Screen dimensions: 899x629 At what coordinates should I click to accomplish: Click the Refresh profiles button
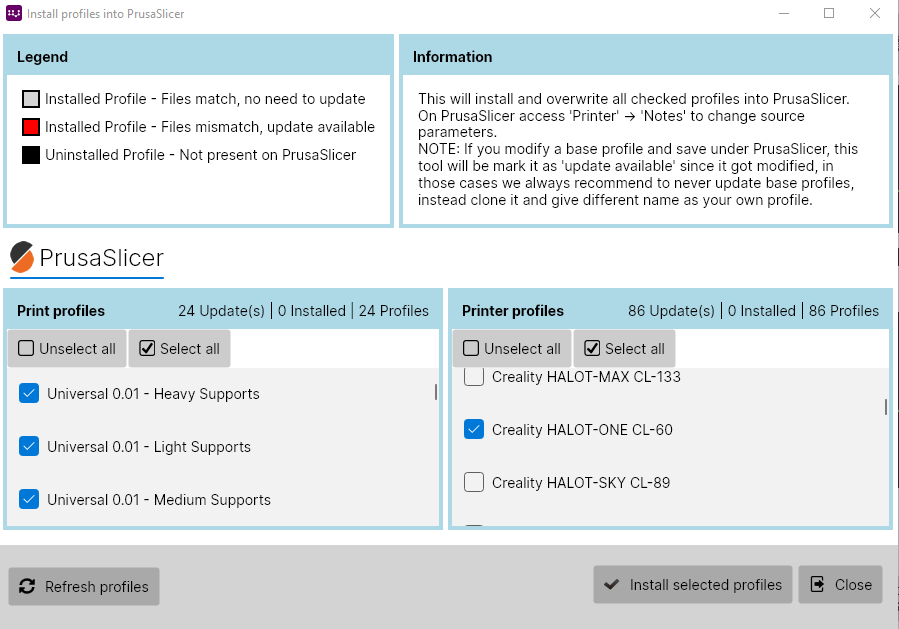(84, 586)
